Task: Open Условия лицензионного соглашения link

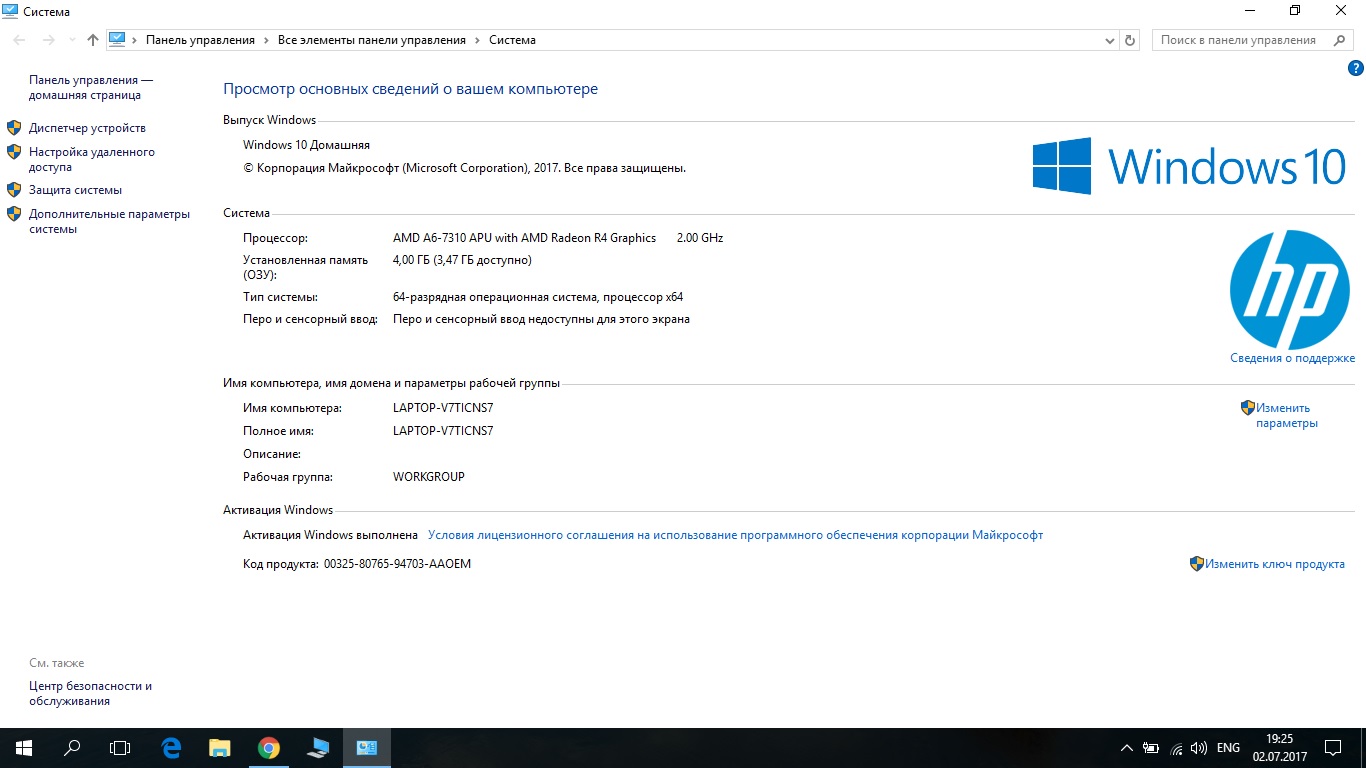Action: [735, 535]
